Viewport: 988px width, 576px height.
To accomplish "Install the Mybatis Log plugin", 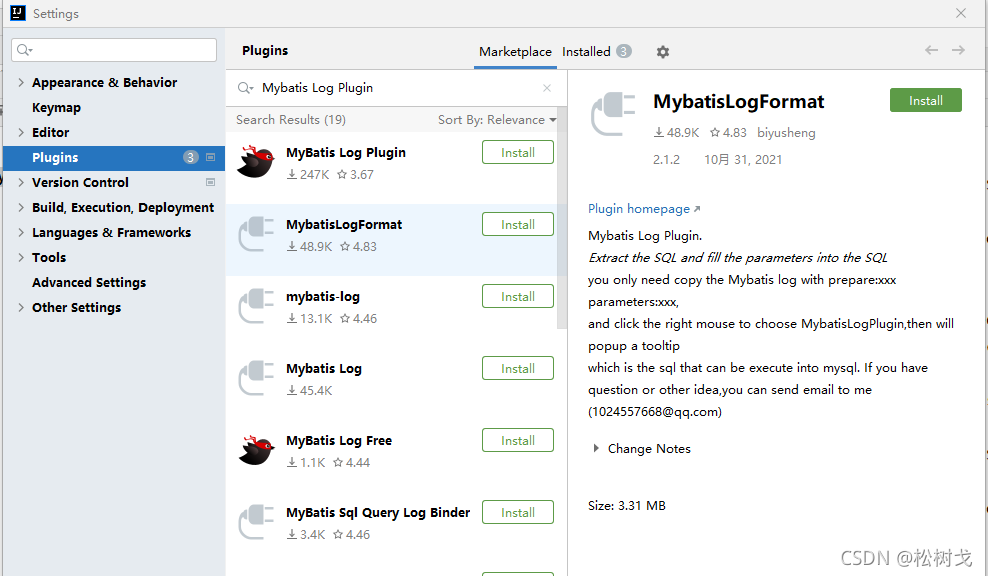I will click(518, 369).
